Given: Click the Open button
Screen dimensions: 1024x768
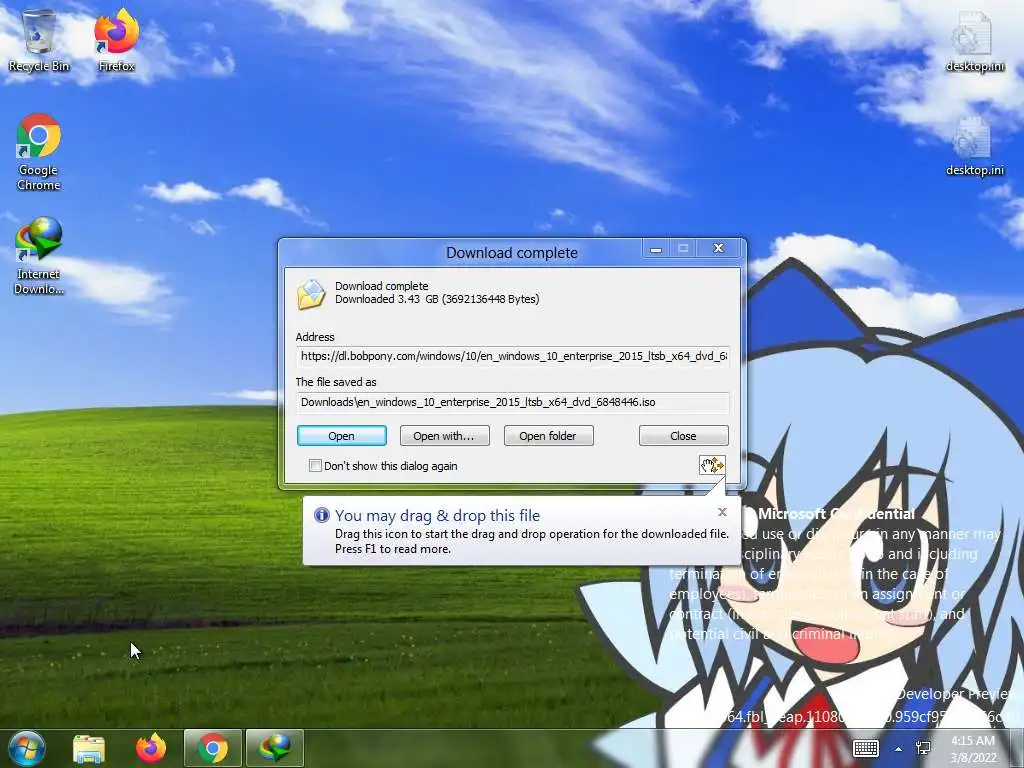Looking at the screenshot, I should click(342, 436).
